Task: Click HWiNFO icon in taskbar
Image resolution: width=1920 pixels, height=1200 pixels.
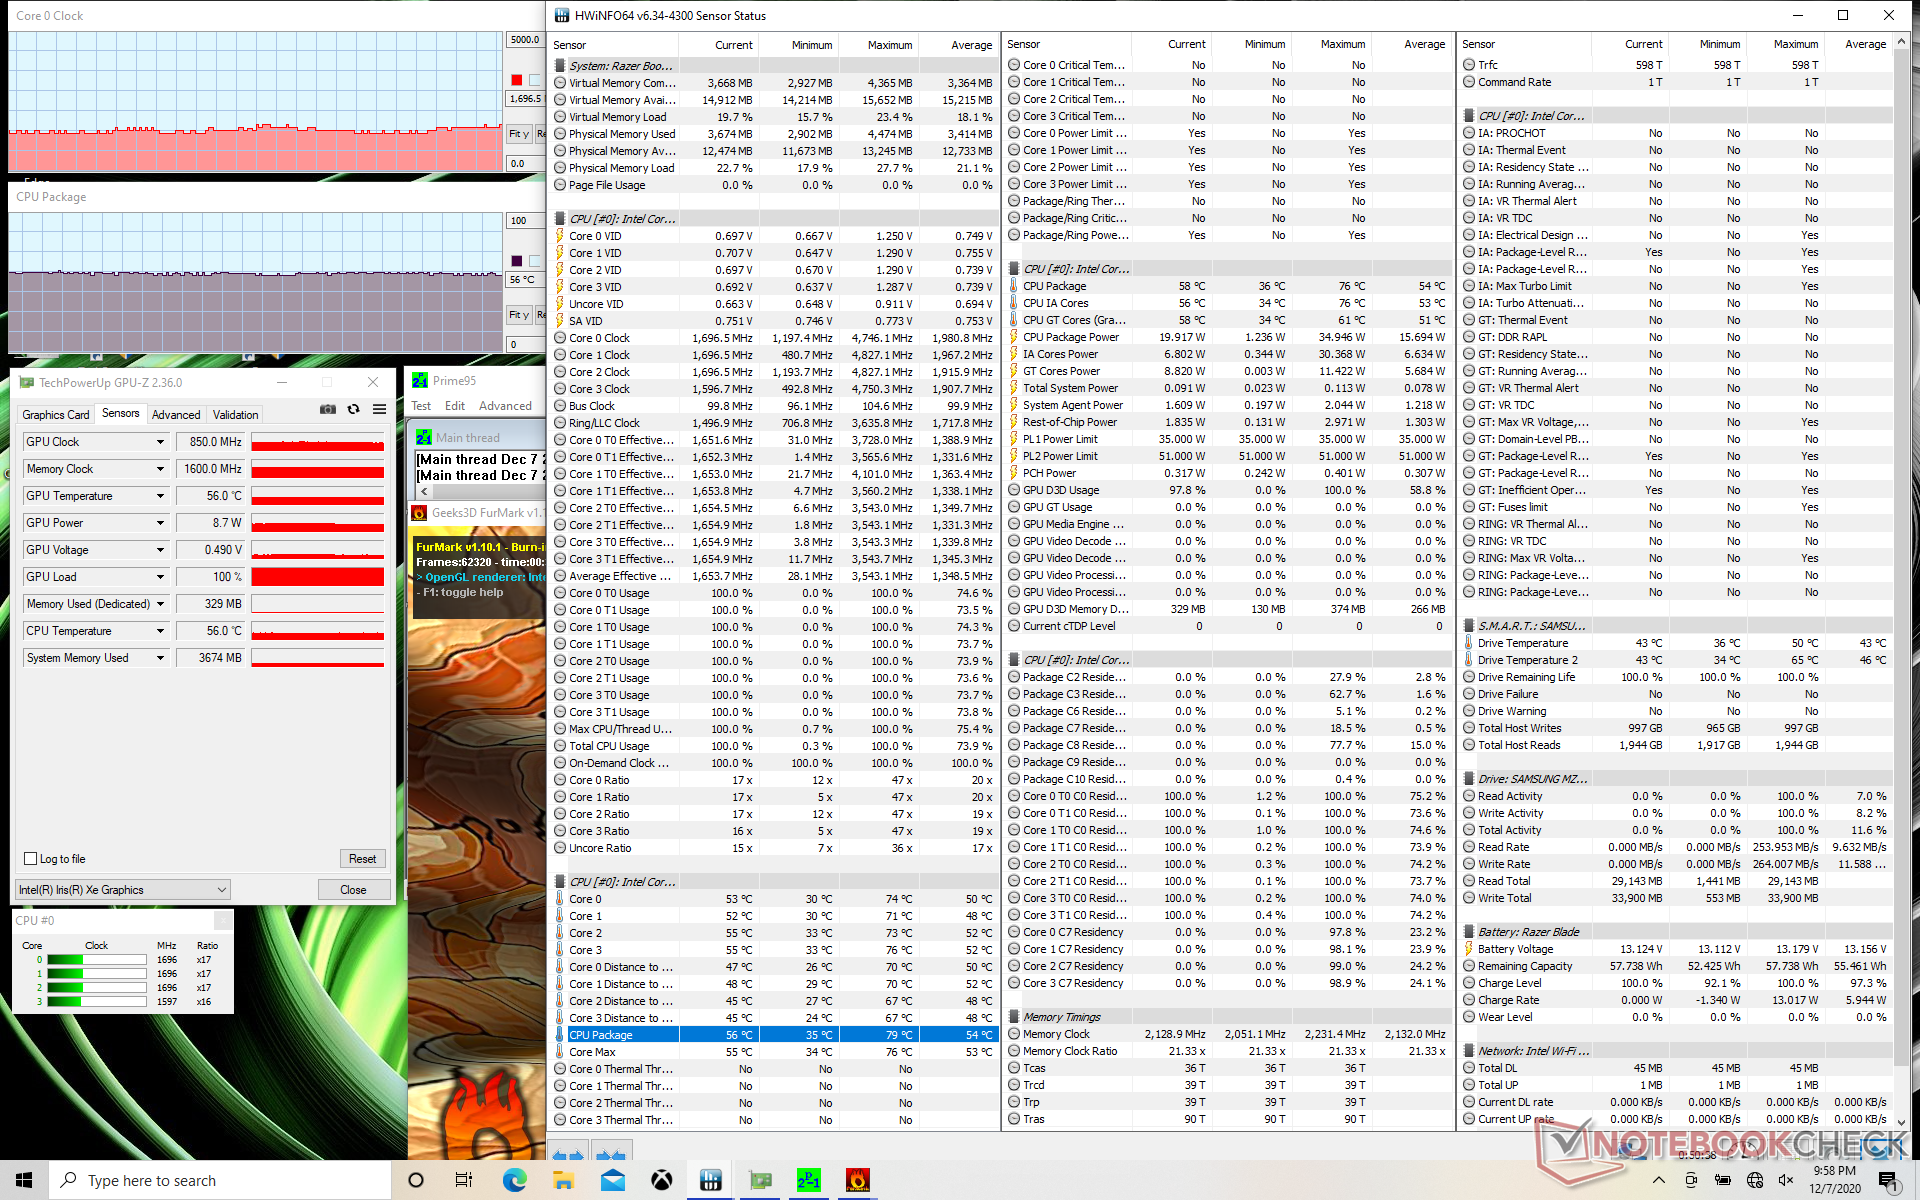Action: click(710, 1180)
